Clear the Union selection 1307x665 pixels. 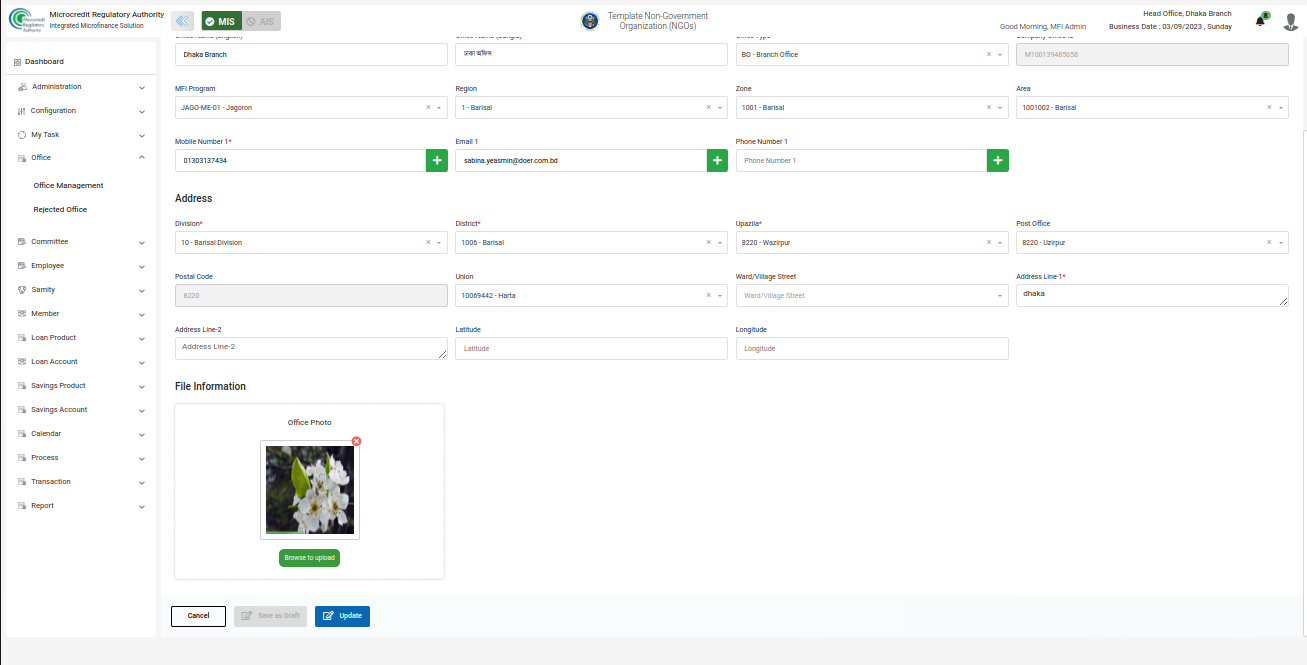pyautogui.click(x=709, y=295)
